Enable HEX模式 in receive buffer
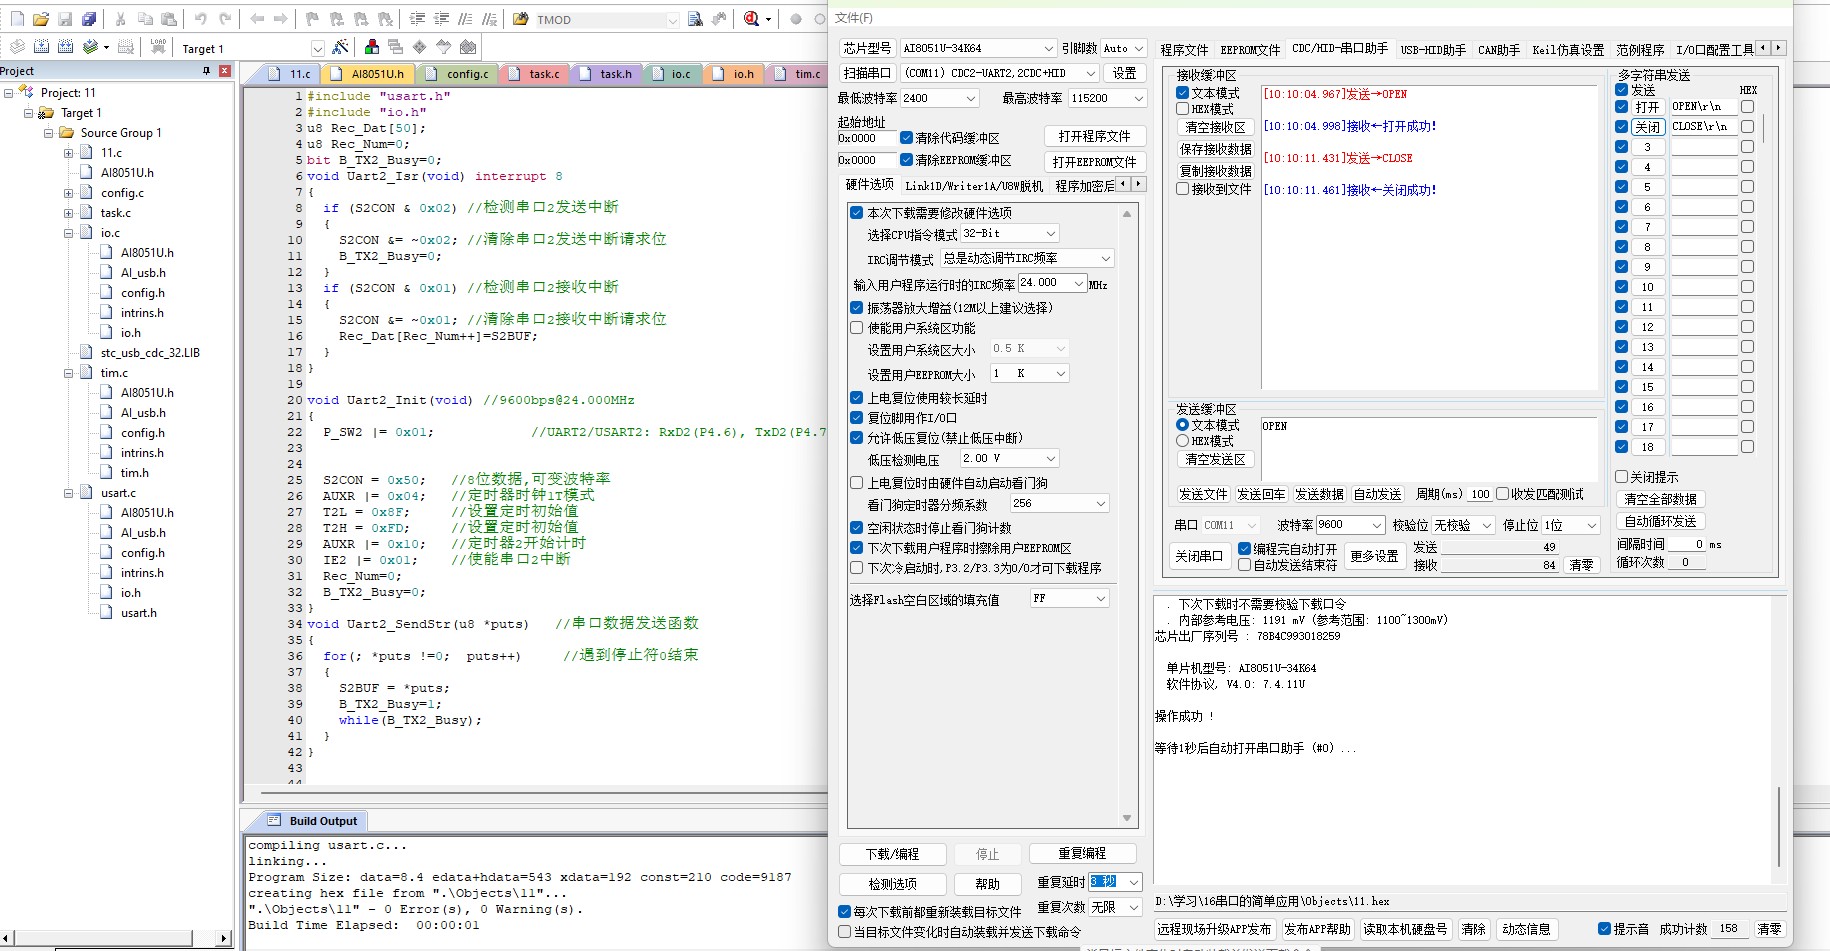The width and height of the screenshot is (1830, 951). [1182, 109]
